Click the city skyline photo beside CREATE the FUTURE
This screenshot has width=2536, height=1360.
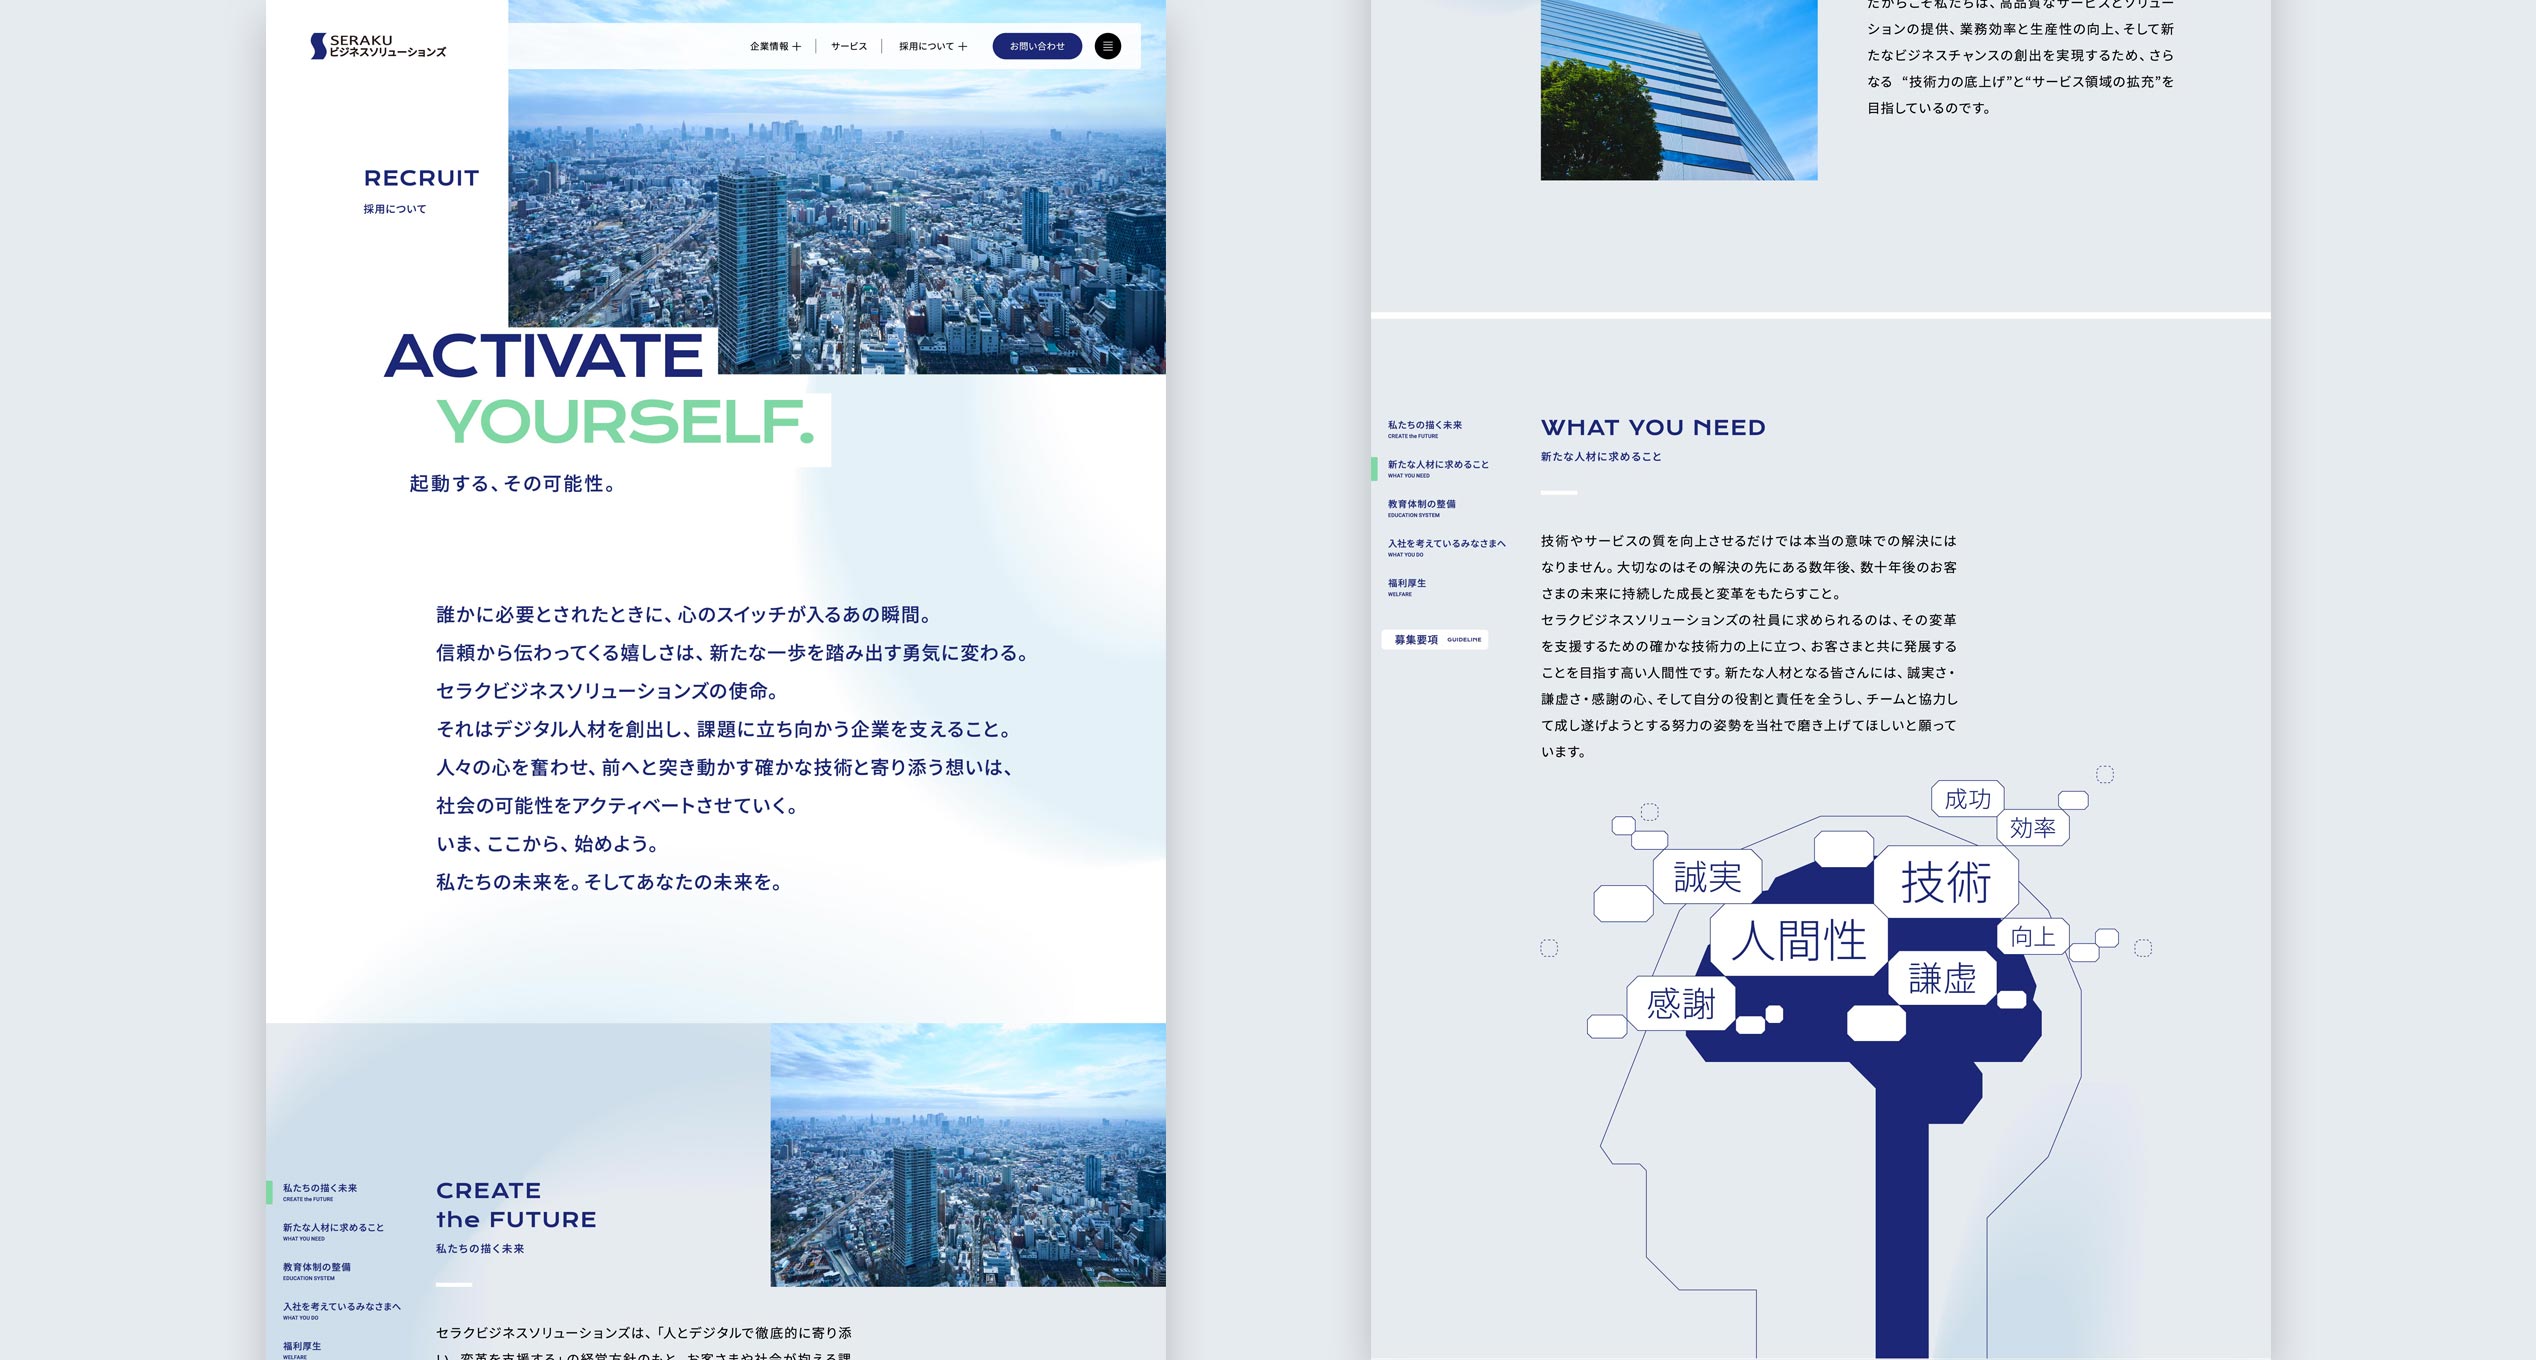(967, 1154)
